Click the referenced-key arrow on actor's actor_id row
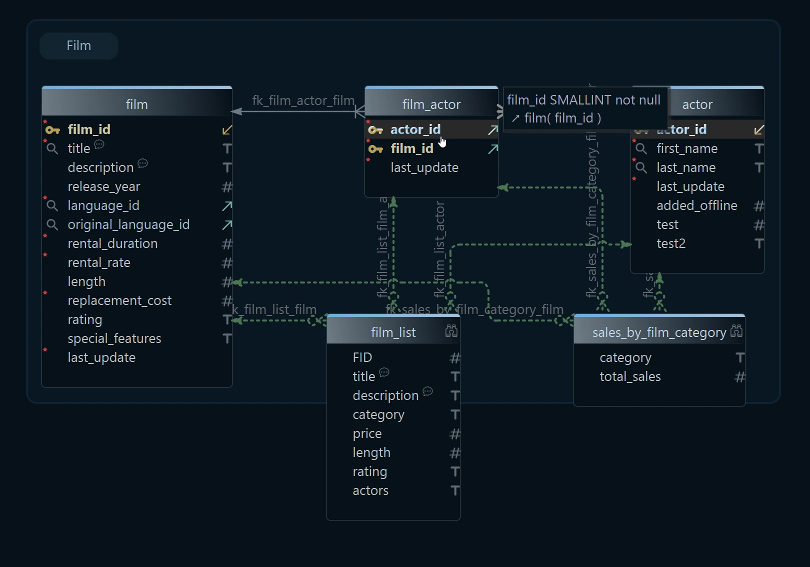 pyautogui.click(x=758, y=130)
